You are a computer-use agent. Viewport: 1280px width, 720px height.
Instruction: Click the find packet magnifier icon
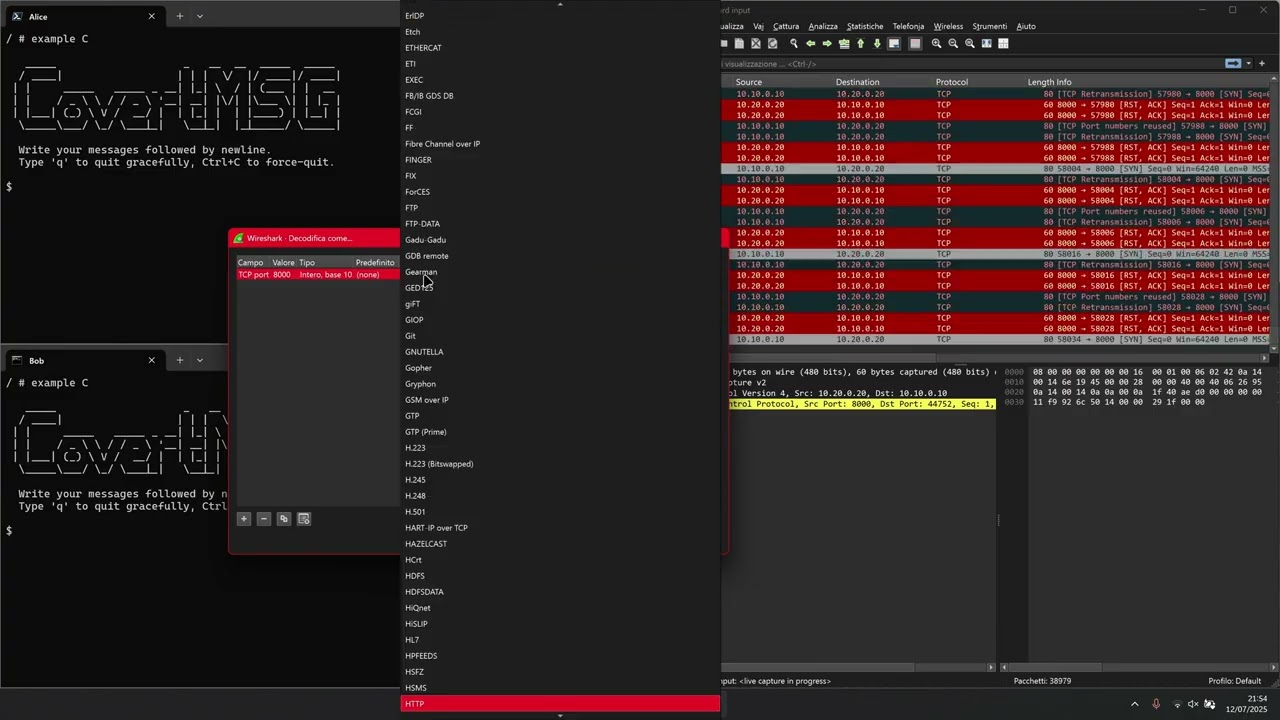coord(794,44)
